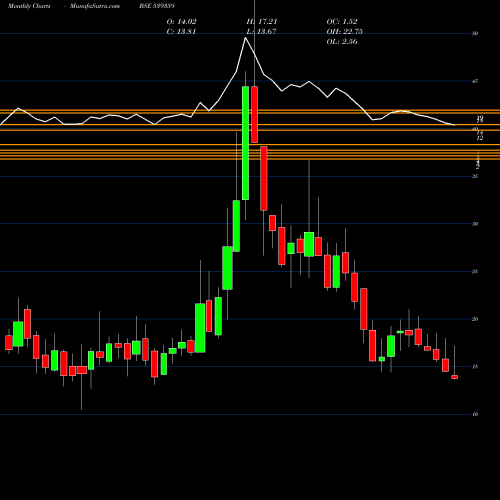Click the 'Monthly Charts' title text
The height and width of the screenshot is (500, 500).
click(29, 6)
